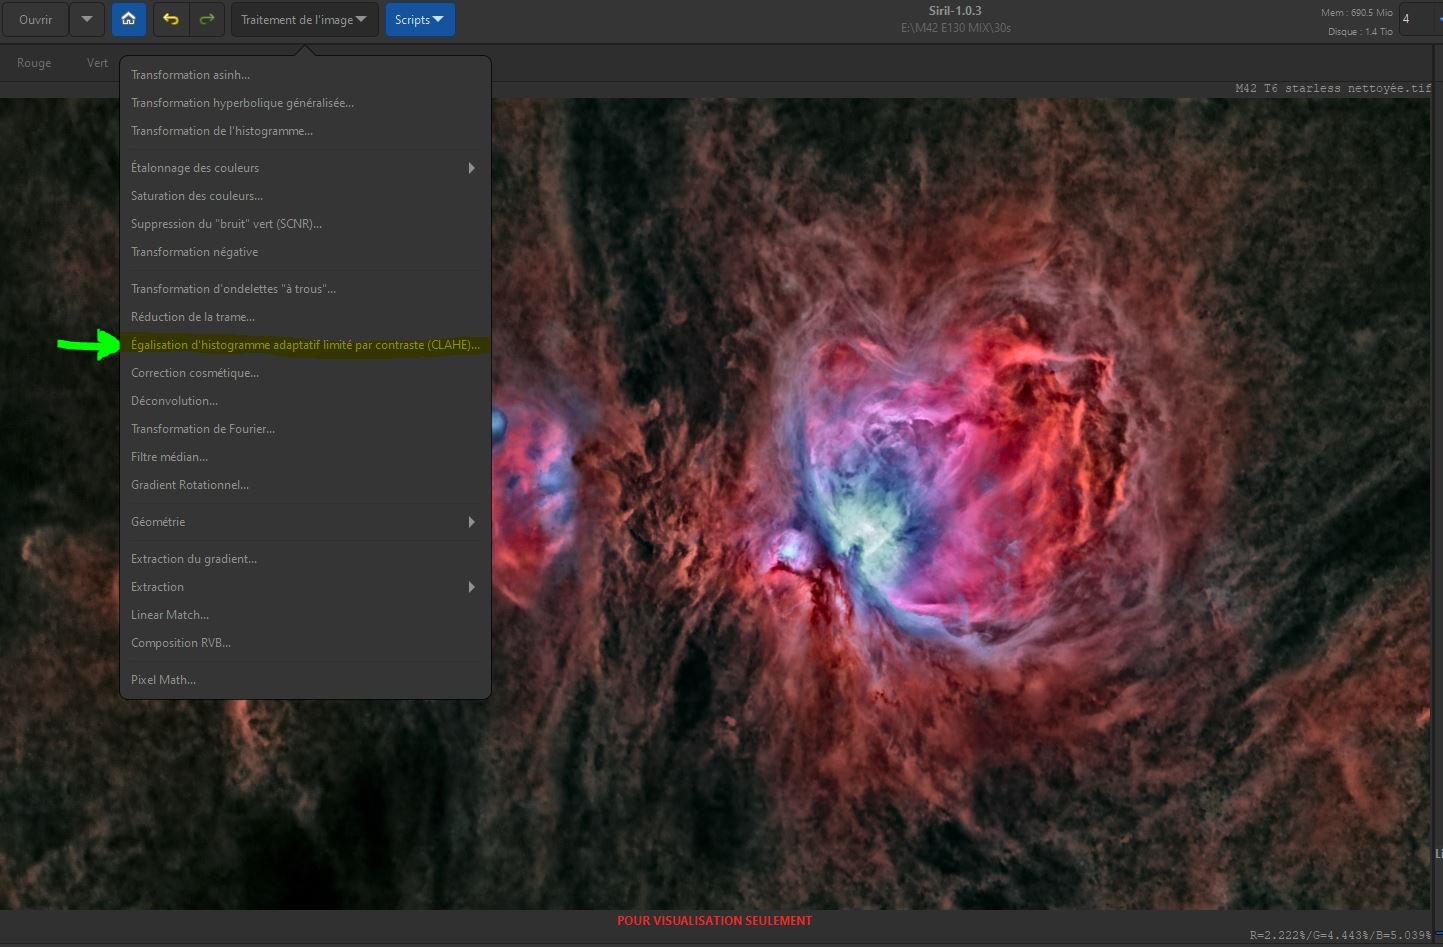
Task: Click the file name M42 T6 starless nettoyée.tif
Action: 1333,88
